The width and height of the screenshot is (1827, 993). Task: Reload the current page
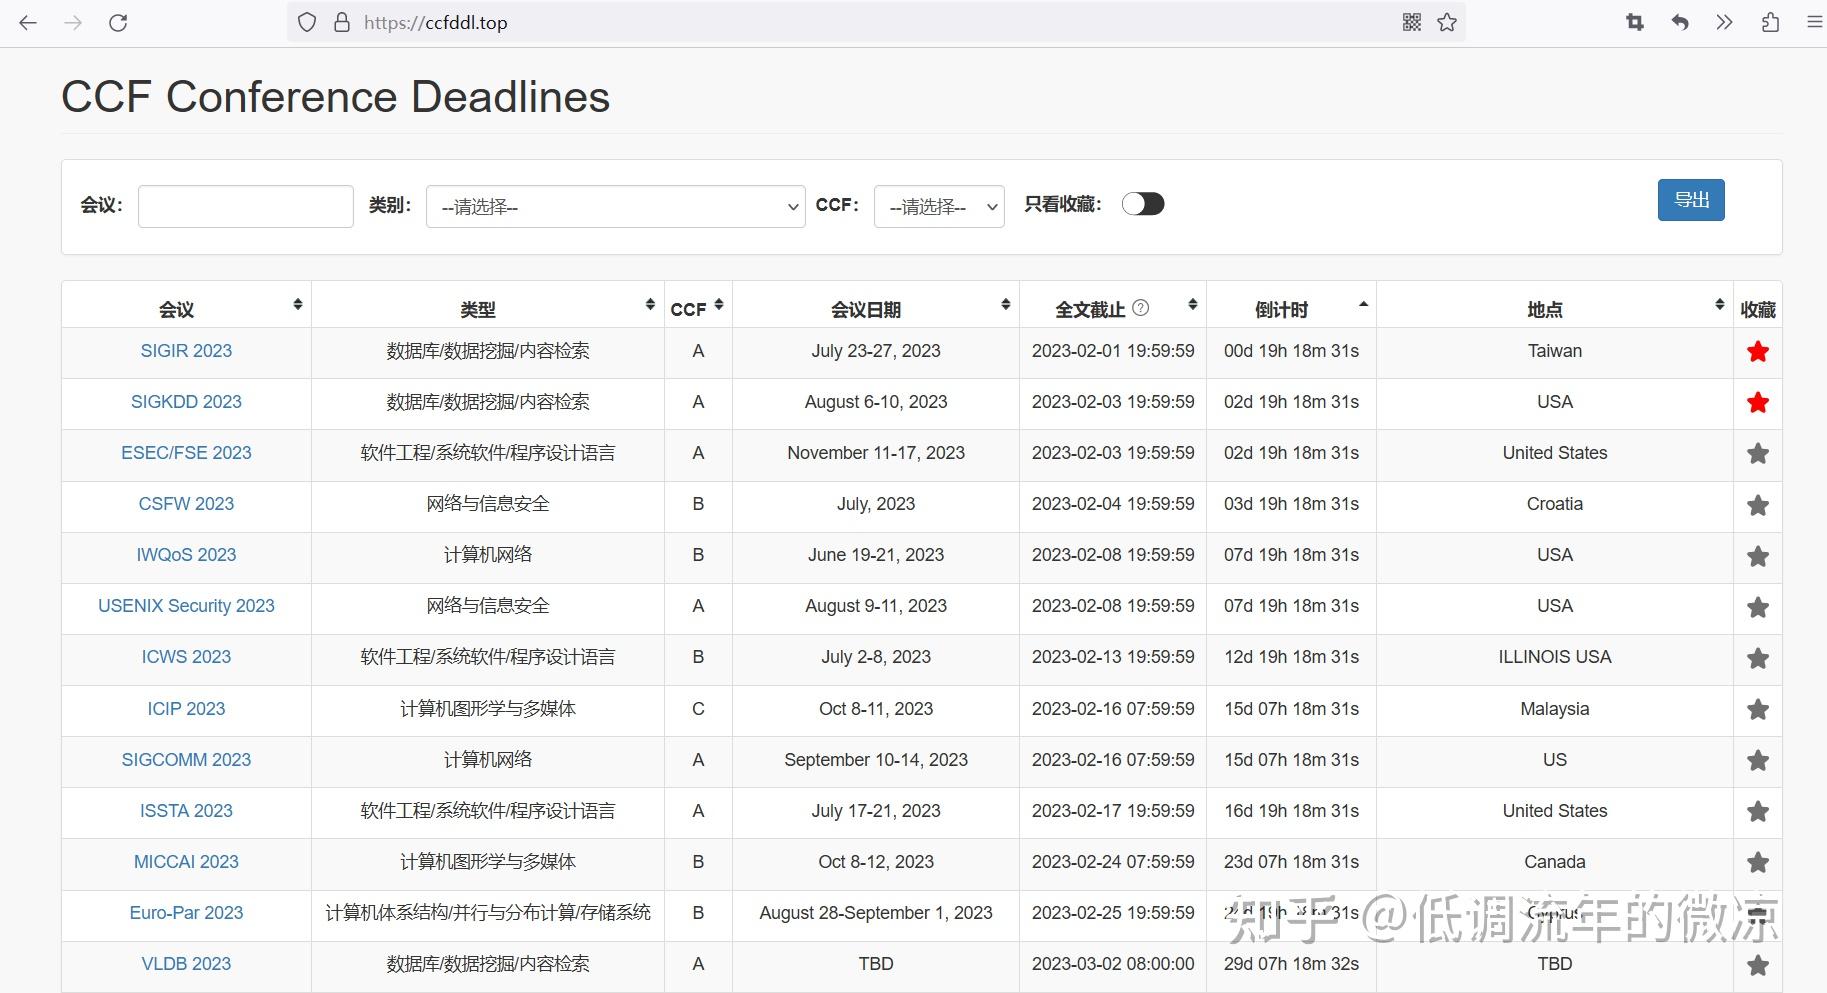pos(118,21)
